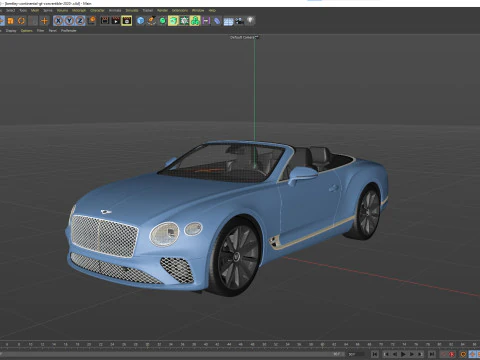Go to the start of the animation

click(375, 354)
